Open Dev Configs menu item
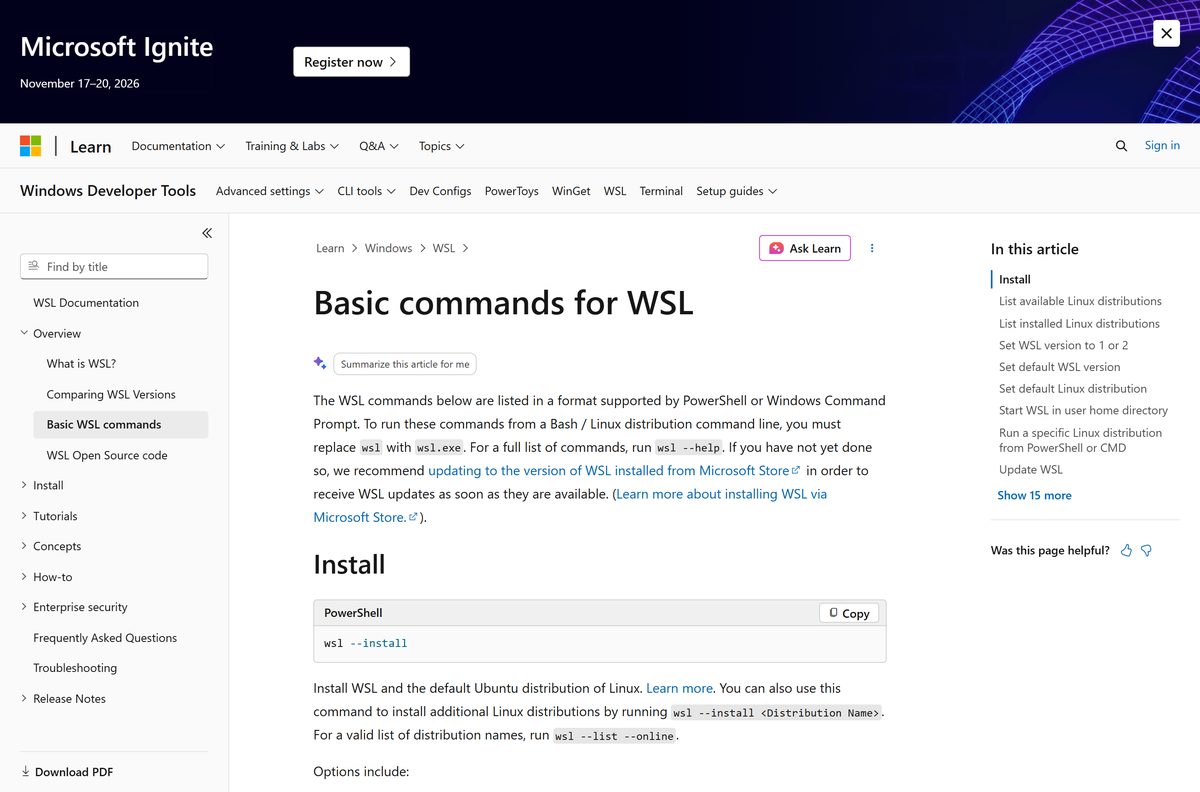Screen dimensions: 1200x792 click(x=440, y=191)
